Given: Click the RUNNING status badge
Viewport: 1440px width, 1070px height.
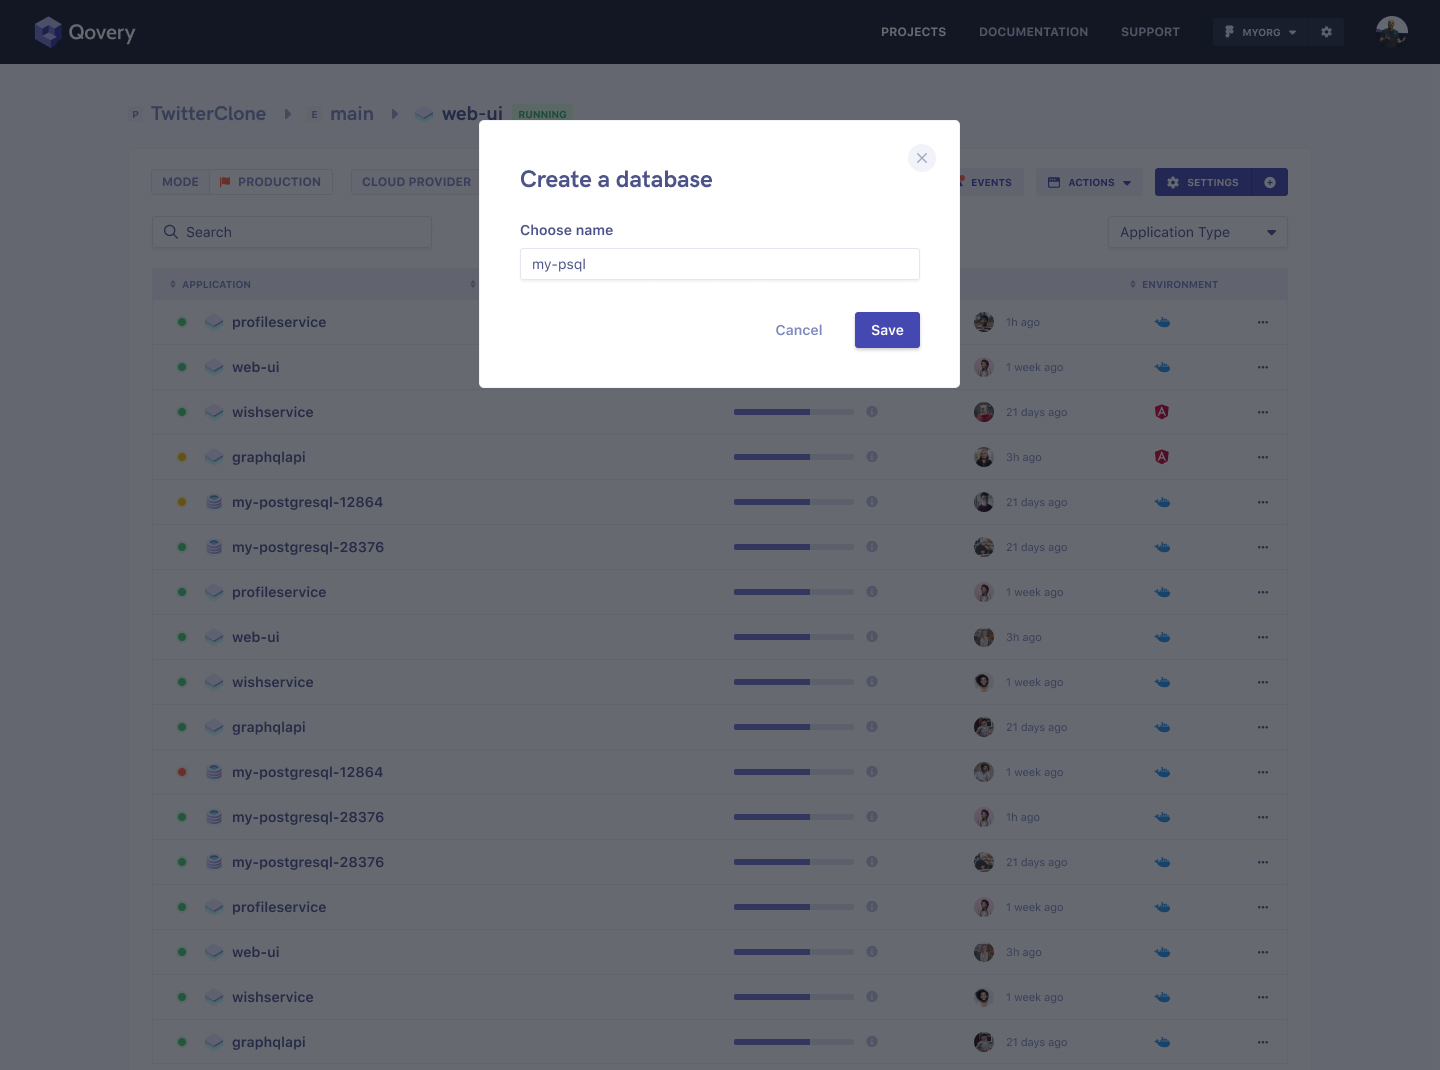Looking at the screenshot, I should [x=542, y=114].
